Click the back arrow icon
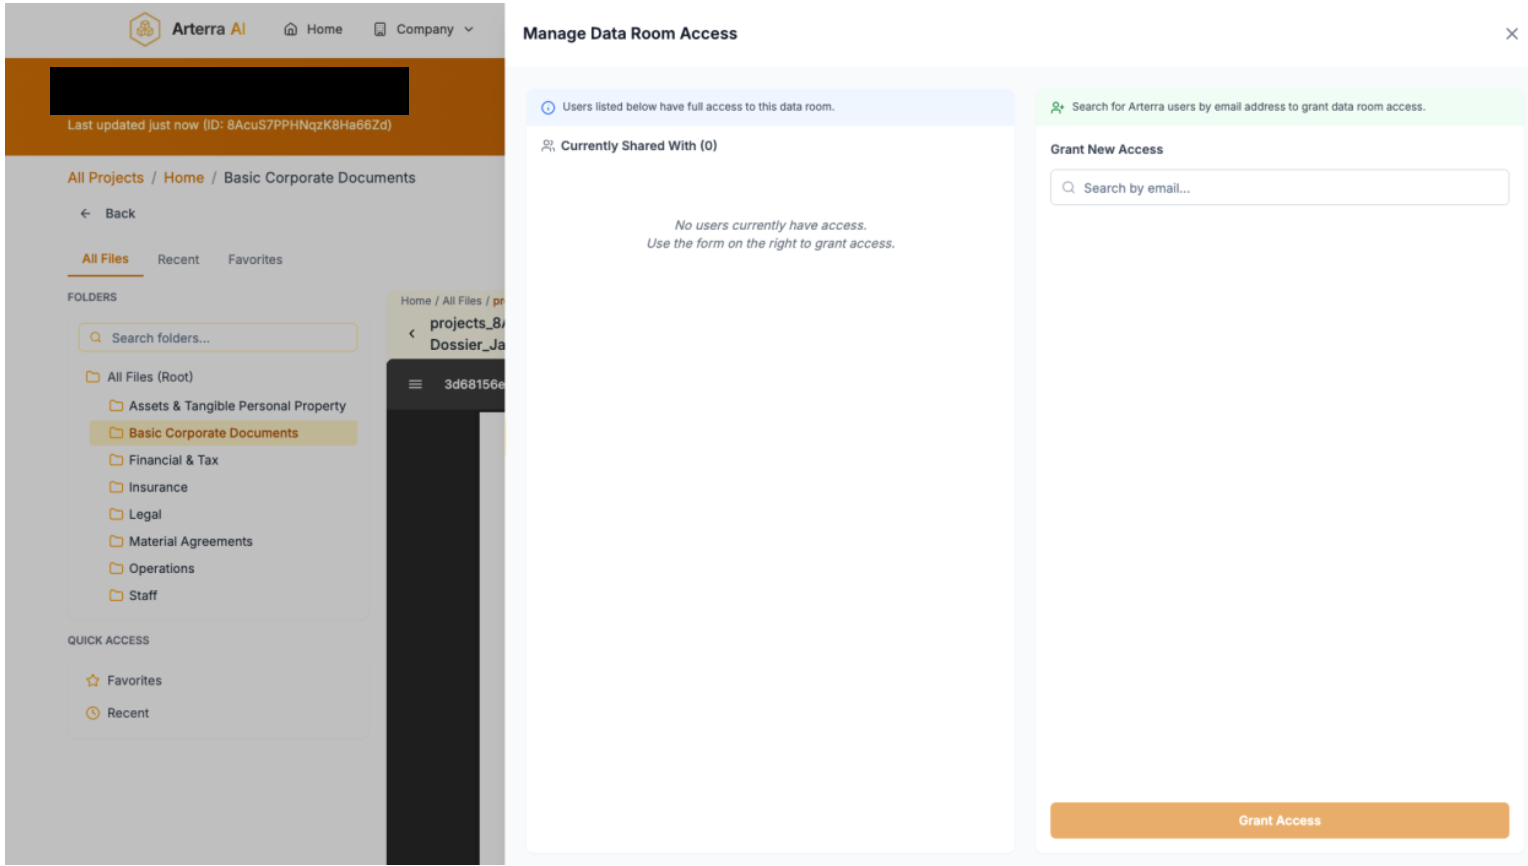Image resolution: width=1528 pixels, height=866 pixels. click(86, 213)
